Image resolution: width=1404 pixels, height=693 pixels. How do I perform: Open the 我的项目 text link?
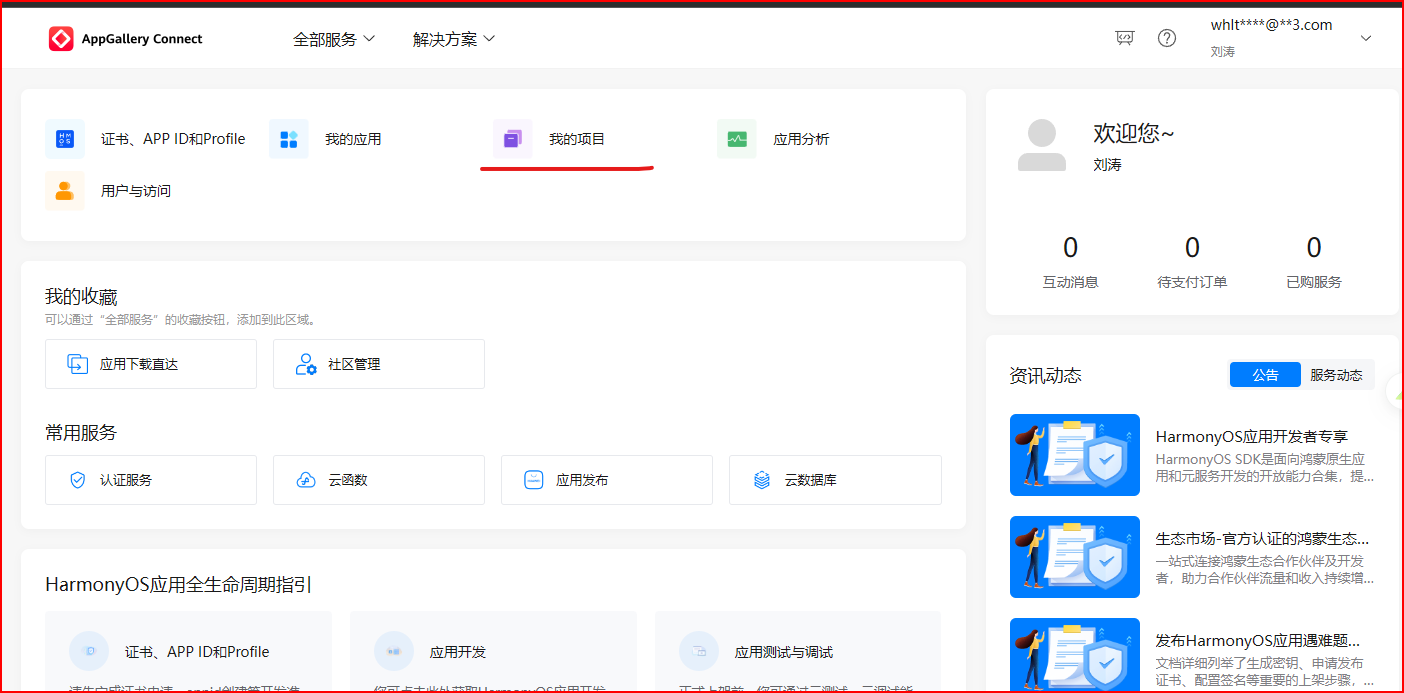(577, 139)
